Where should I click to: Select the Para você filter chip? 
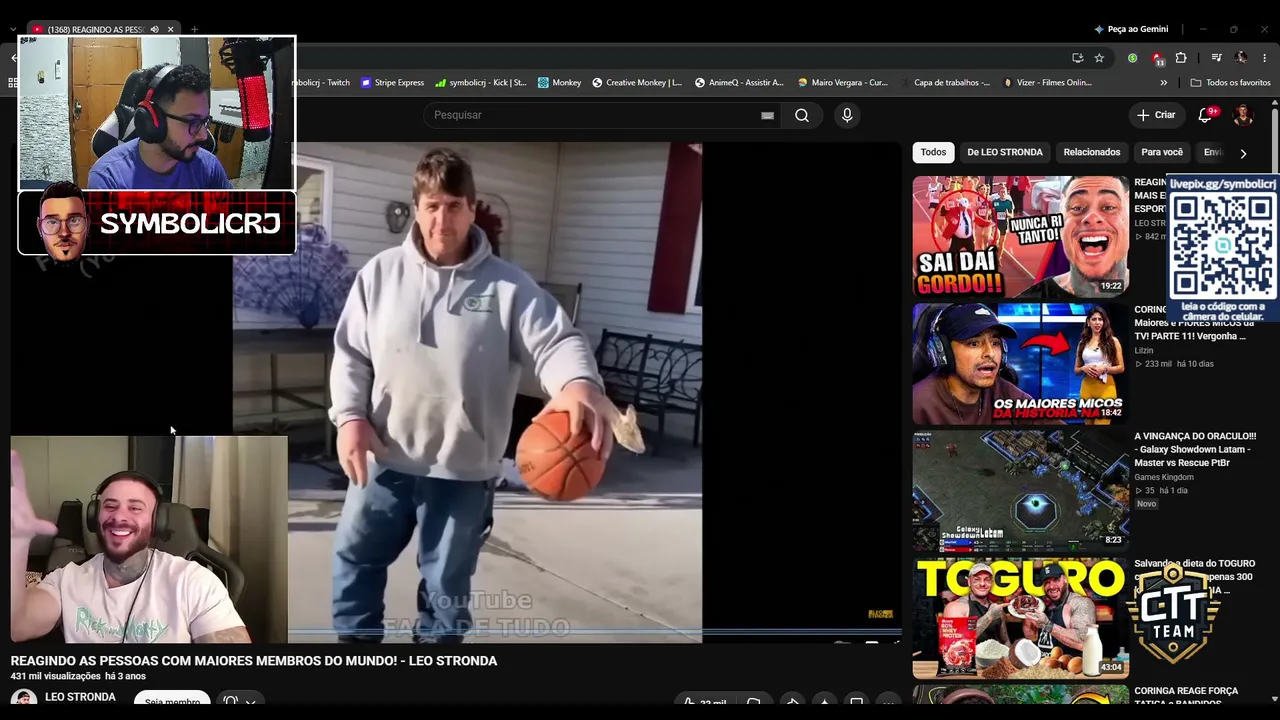1162,152
